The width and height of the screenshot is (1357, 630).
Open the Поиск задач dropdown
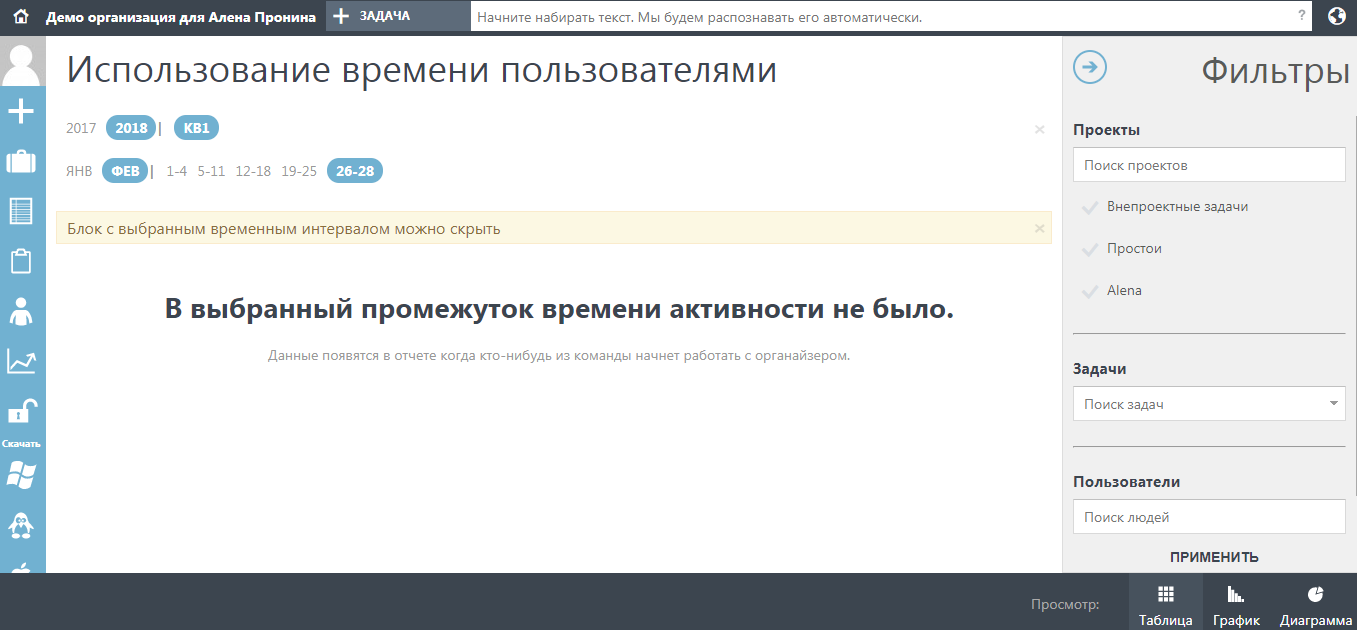1209,404
